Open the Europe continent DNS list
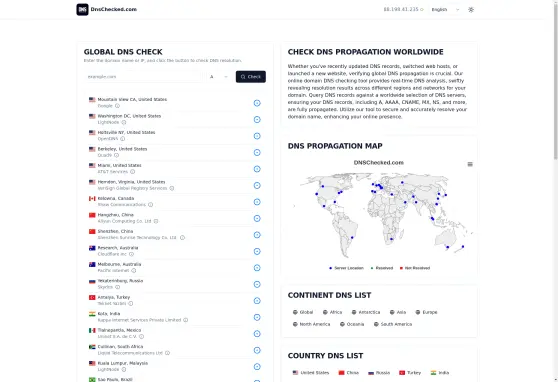This screenshot has width=558, height=382. pyautogui.click(x=426, y=312)
